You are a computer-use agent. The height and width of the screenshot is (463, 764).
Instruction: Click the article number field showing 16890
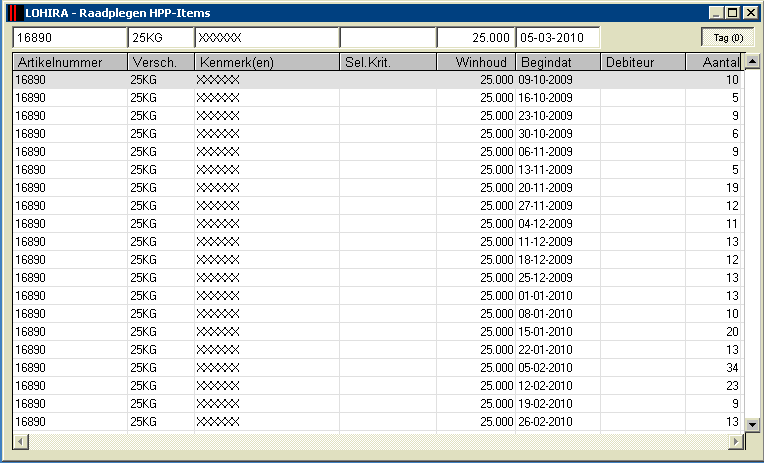[x=70, y=38]
